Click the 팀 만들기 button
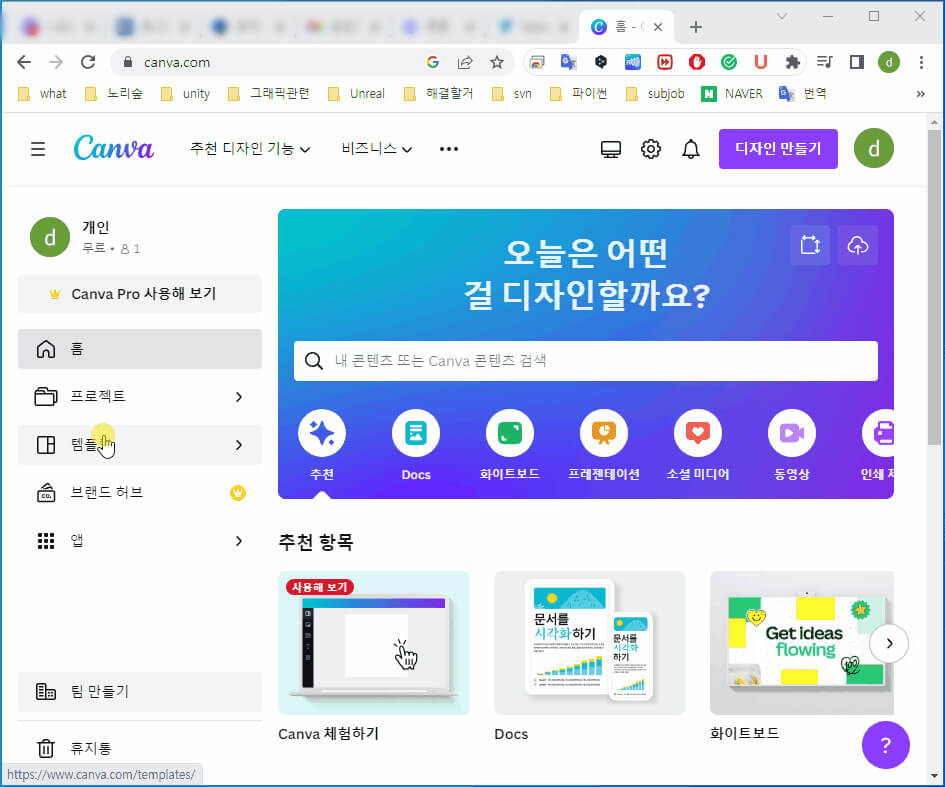 pyautogui.click(x=140, y=692)
